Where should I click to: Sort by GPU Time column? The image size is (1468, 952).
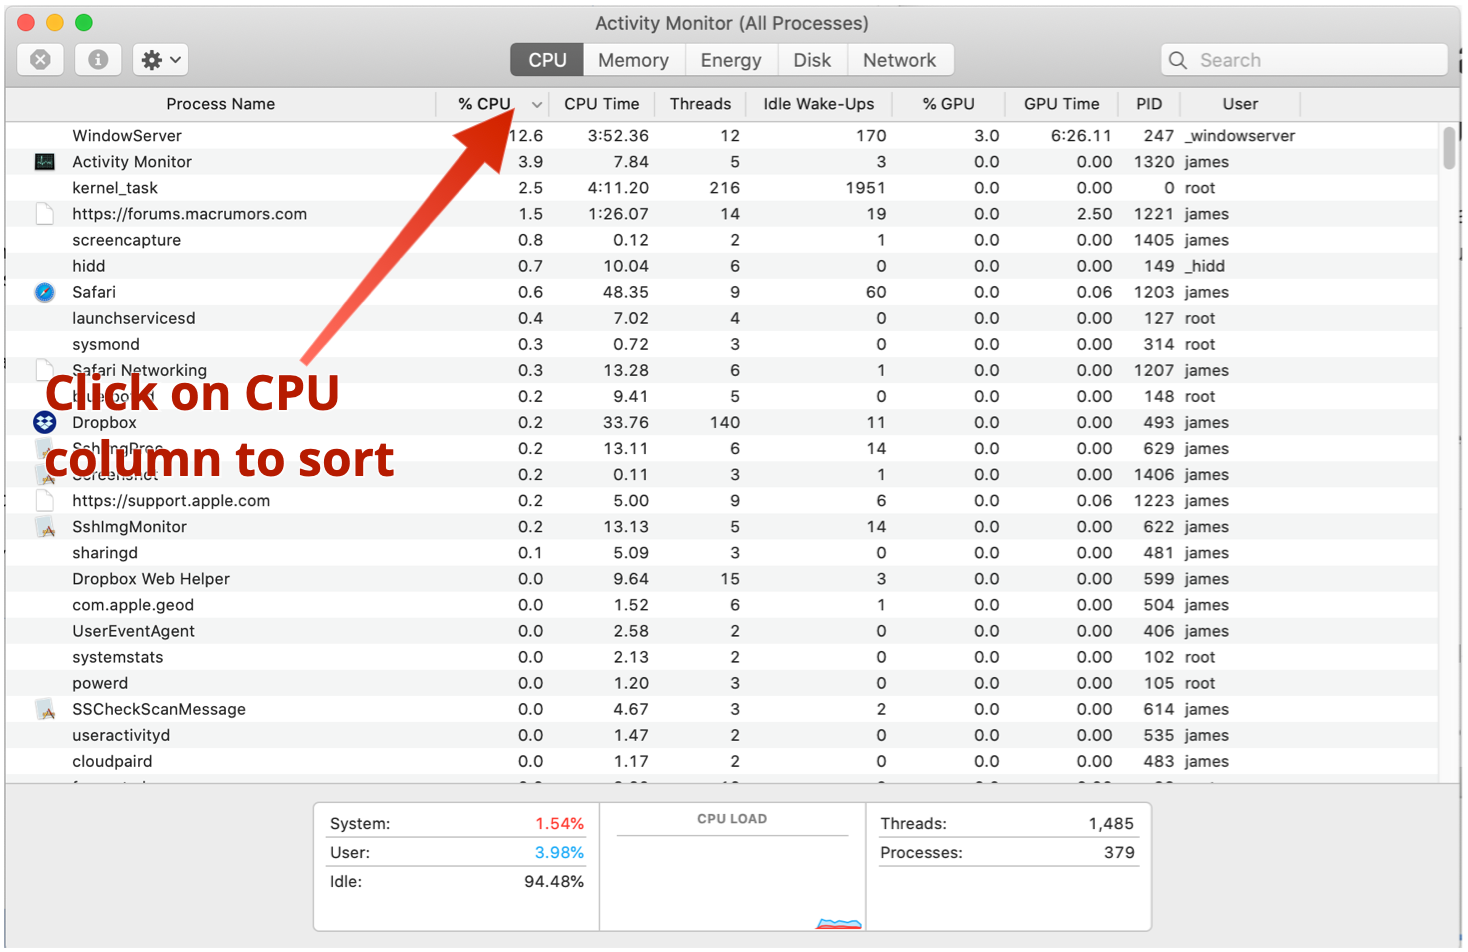(1061, 104)
